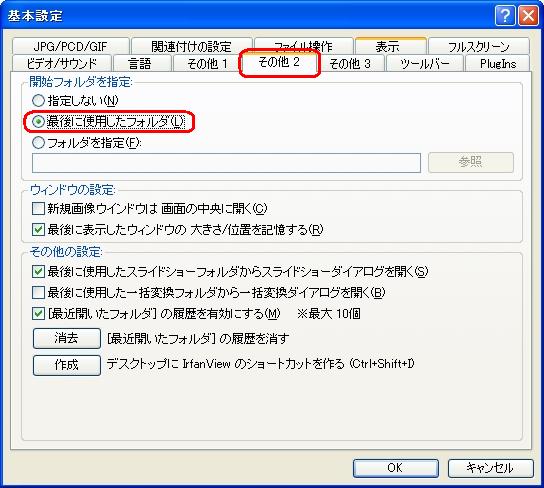Image resolution: width=544 pixels, height=488 pixels.
Task: Click 作成 to create desktop shortcut
Action: point(67,365)
